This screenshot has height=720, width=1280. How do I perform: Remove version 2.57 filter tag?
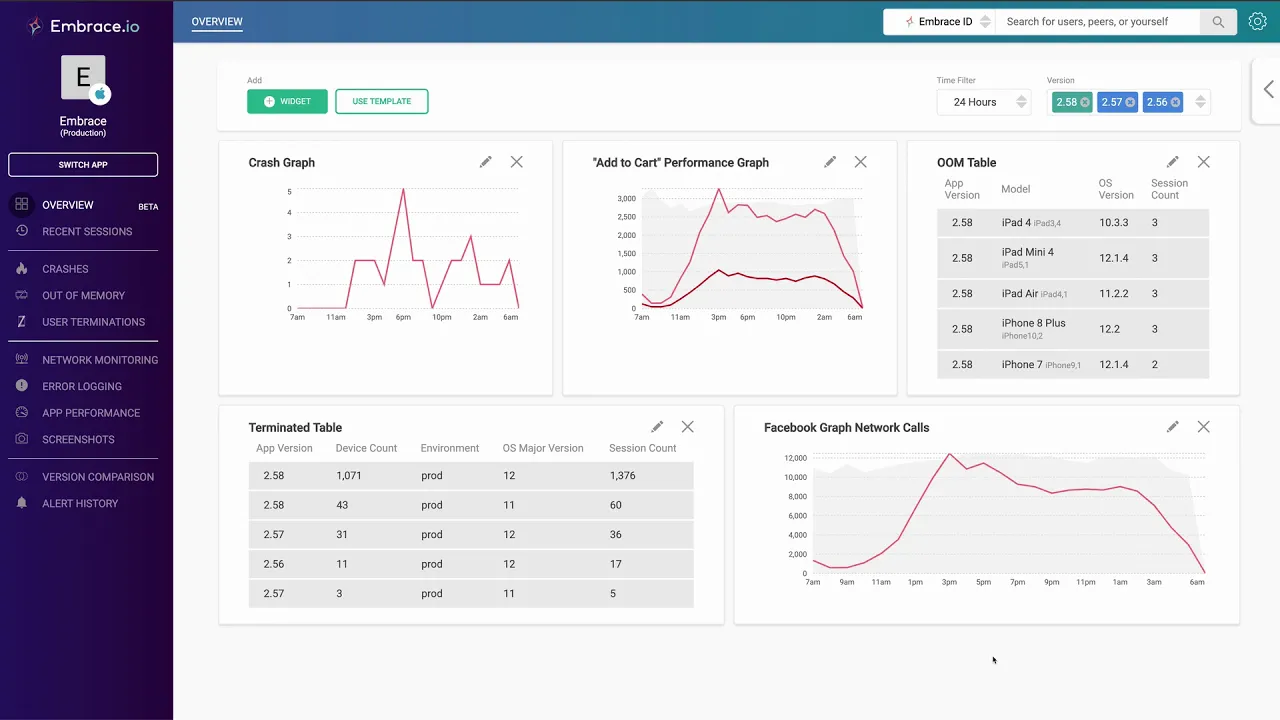click(1130, 102)
